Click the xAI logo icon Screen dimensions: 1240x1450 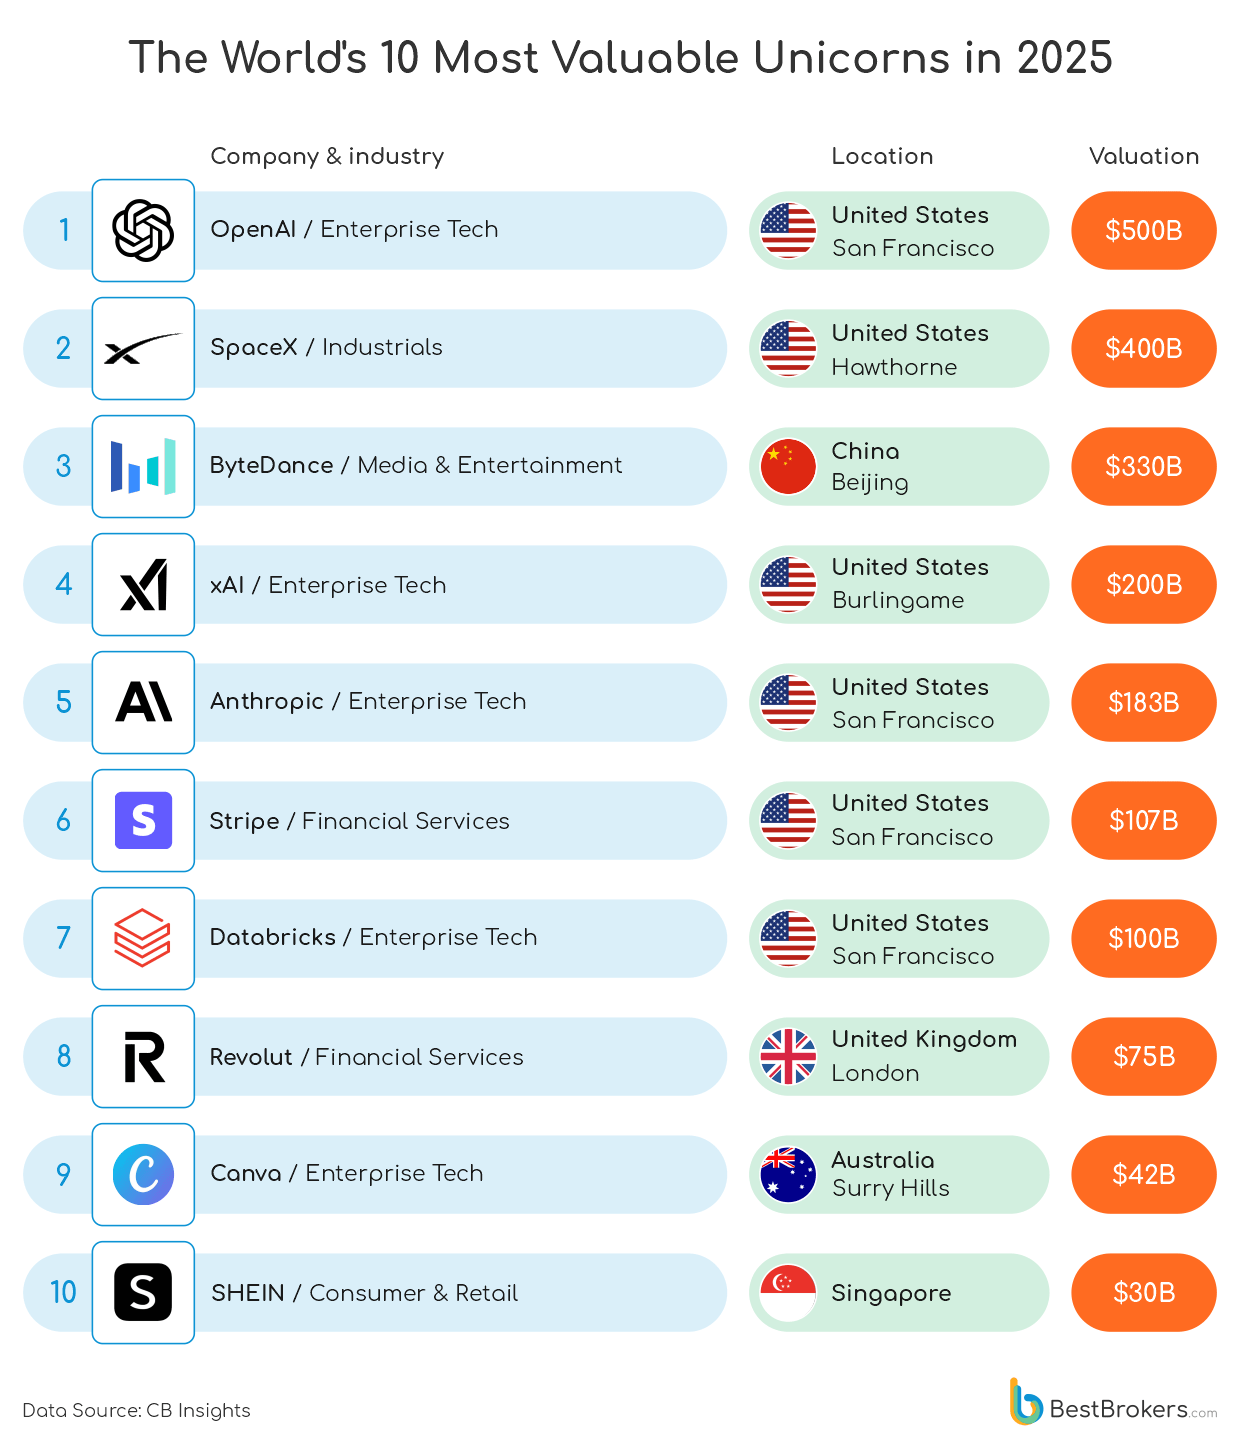point(143,584)
